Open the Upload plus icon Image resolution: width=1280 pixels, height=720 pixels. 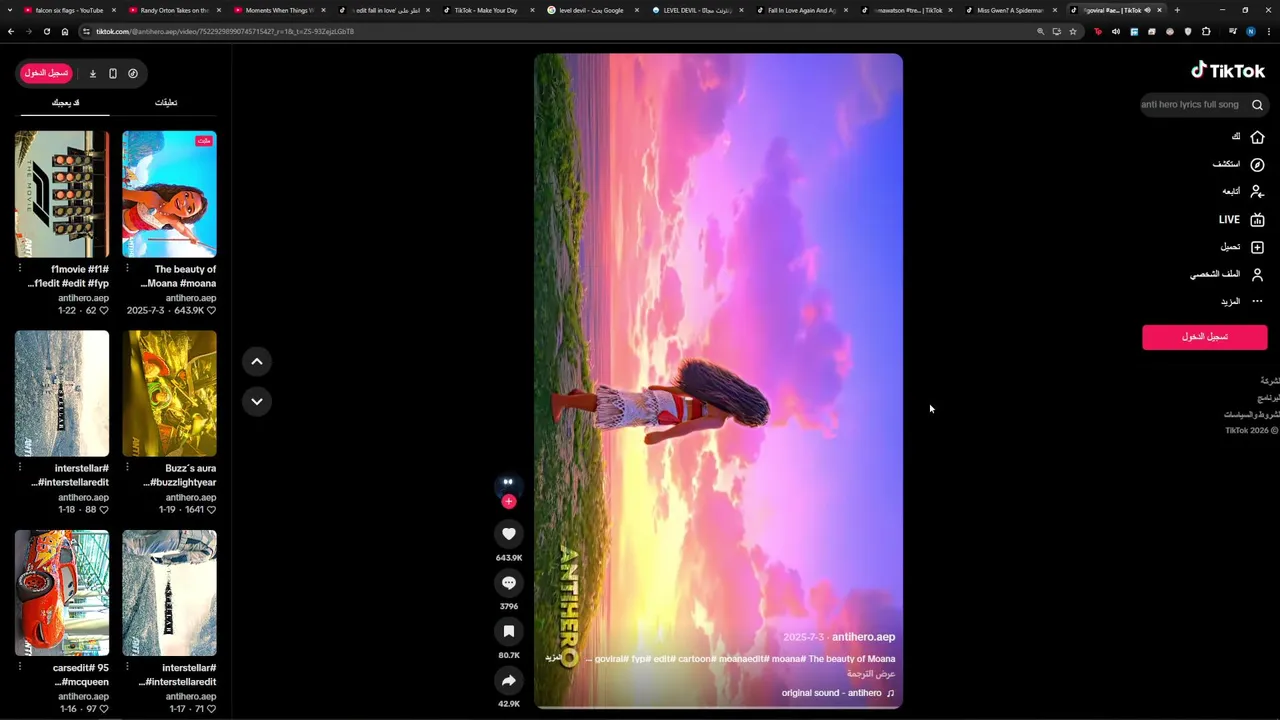pos(1257,247)
